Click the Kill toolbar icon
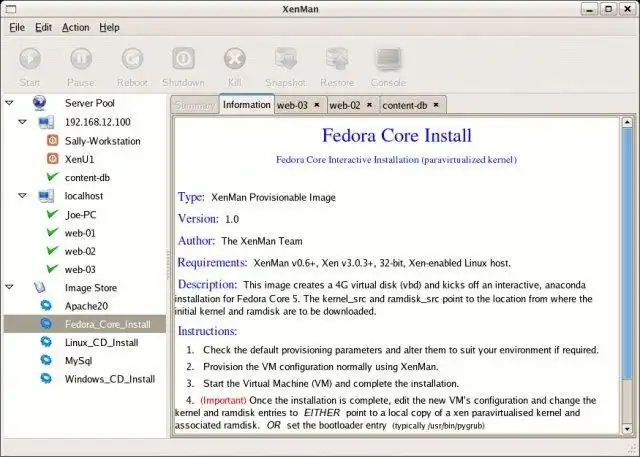 [x=235, y=59]
